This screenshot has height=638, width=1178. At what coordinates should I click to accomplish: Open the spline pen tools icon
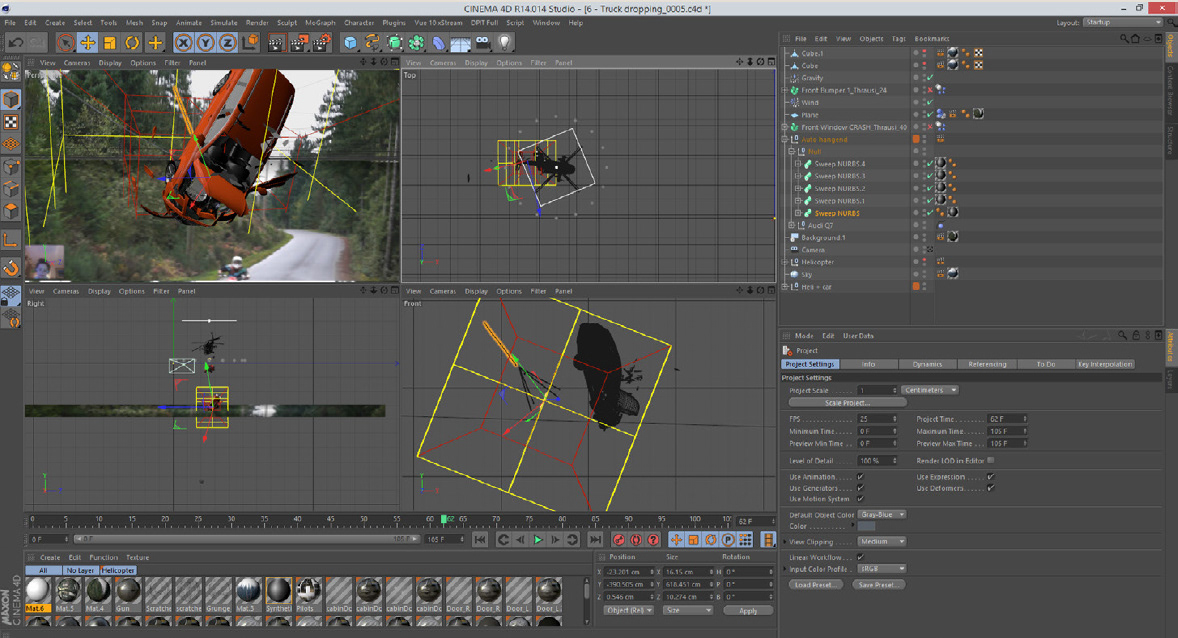coord(372,43)
